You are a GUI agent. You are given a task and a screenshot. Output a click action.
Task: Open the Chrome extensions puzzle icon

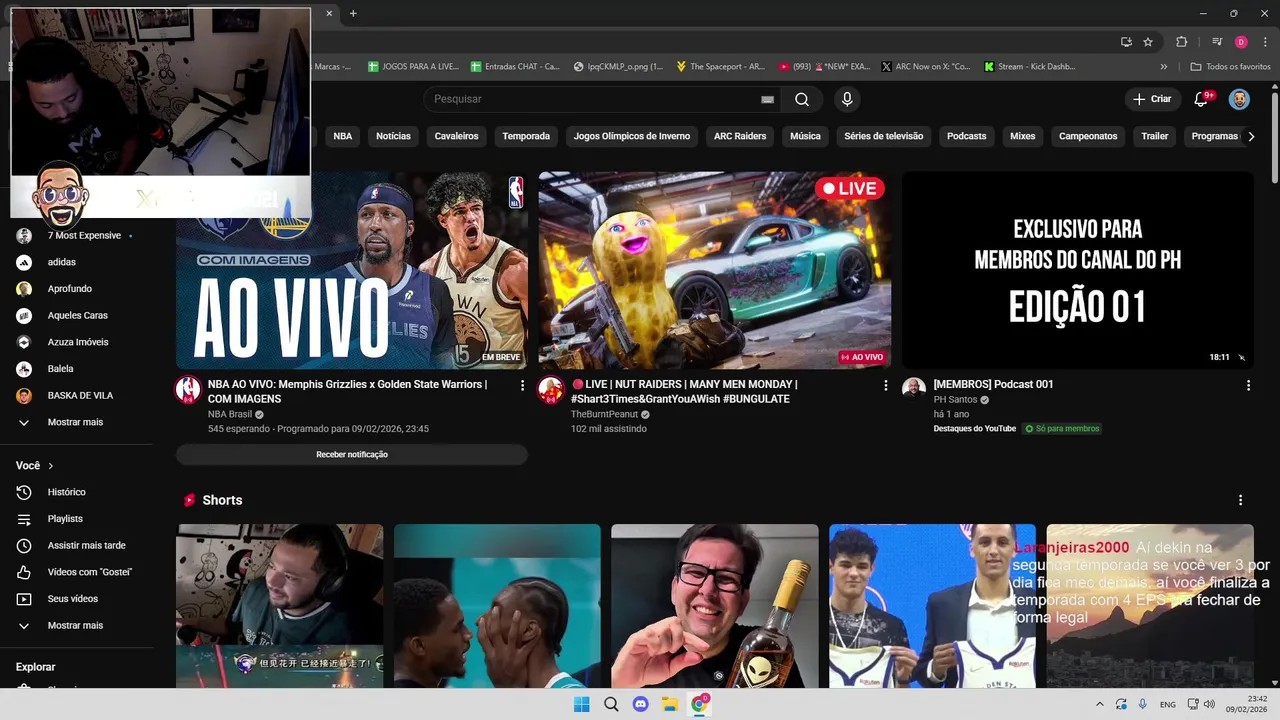[x=1182, y=42]
